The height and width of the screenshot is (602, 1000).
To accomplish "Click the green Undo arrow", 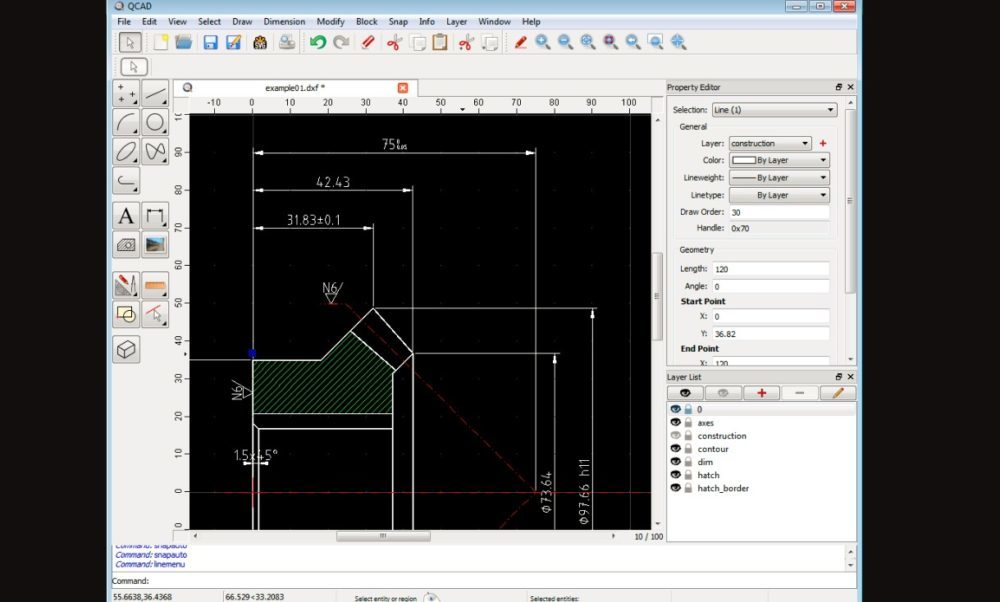I will pos(318,42).
